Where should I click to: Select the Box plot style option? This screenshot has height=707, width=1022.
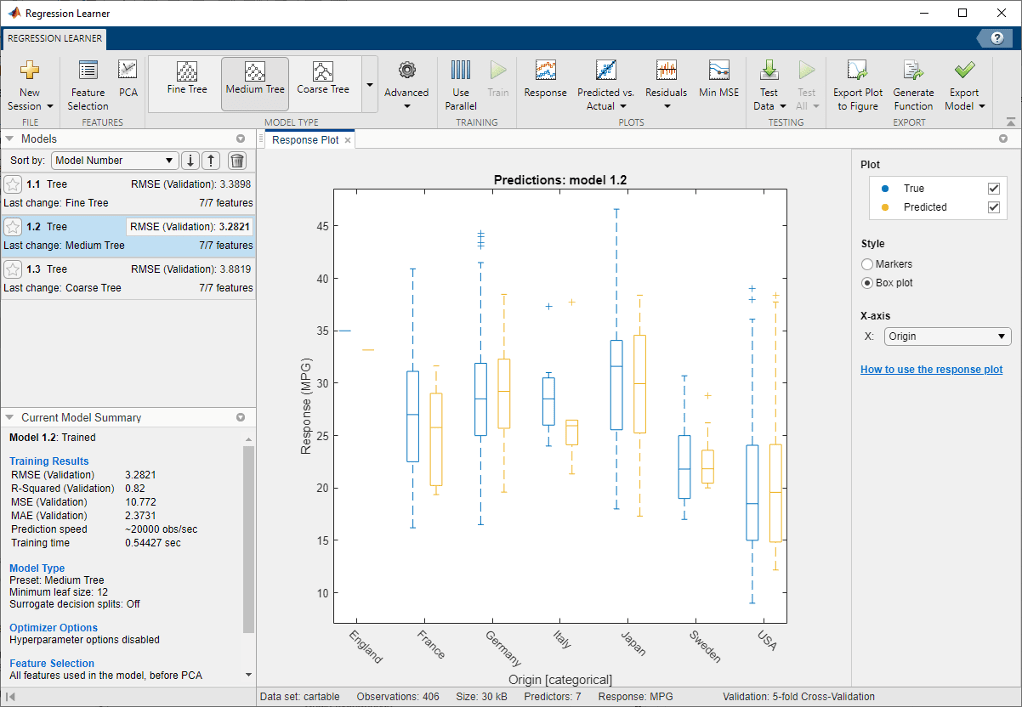pyautogui.click(x=867, y=283)
